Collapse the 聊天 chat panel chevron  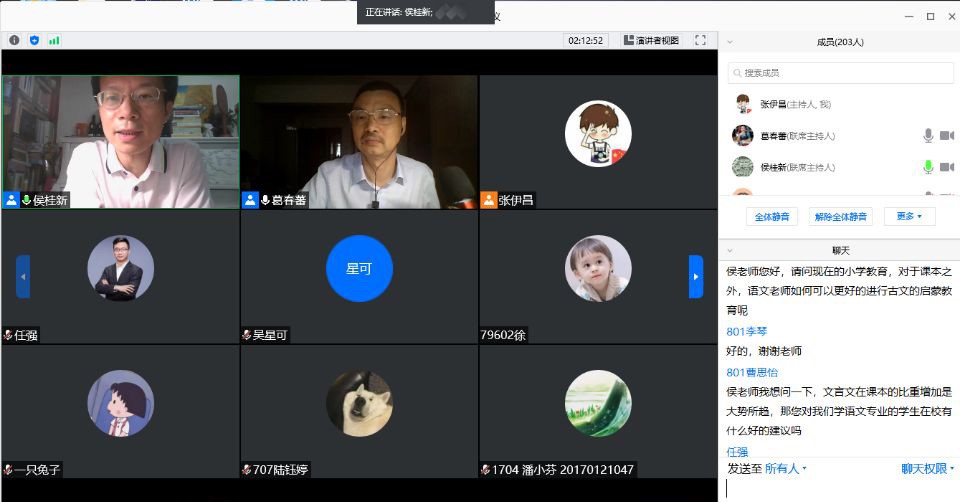(x=730, y=250)
